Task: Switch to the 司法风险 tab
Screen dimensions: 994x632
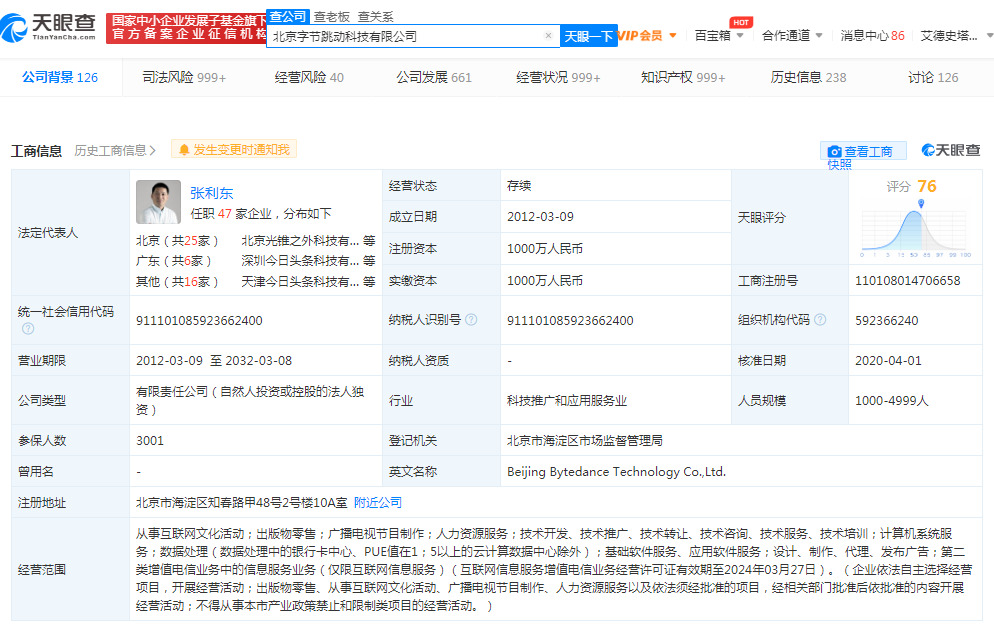Action: (x=184, y=77)
